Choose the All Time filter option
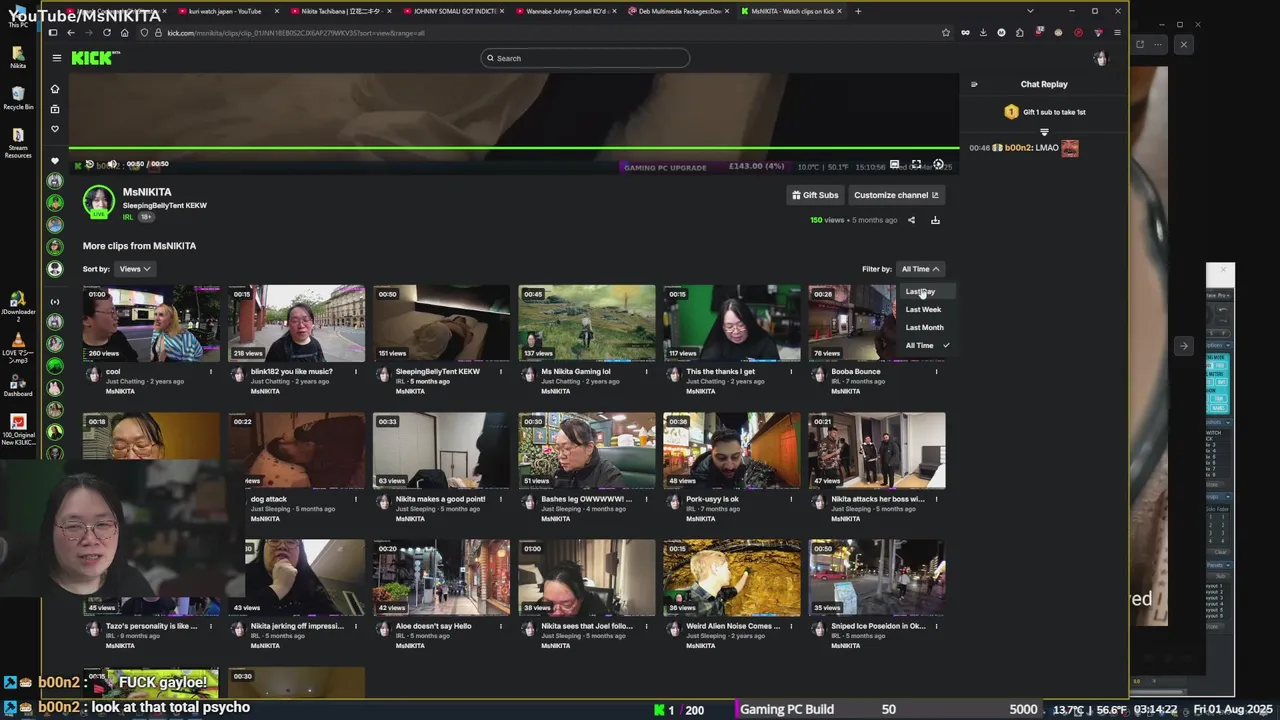The image size is (1280, 720). (926, 346)
